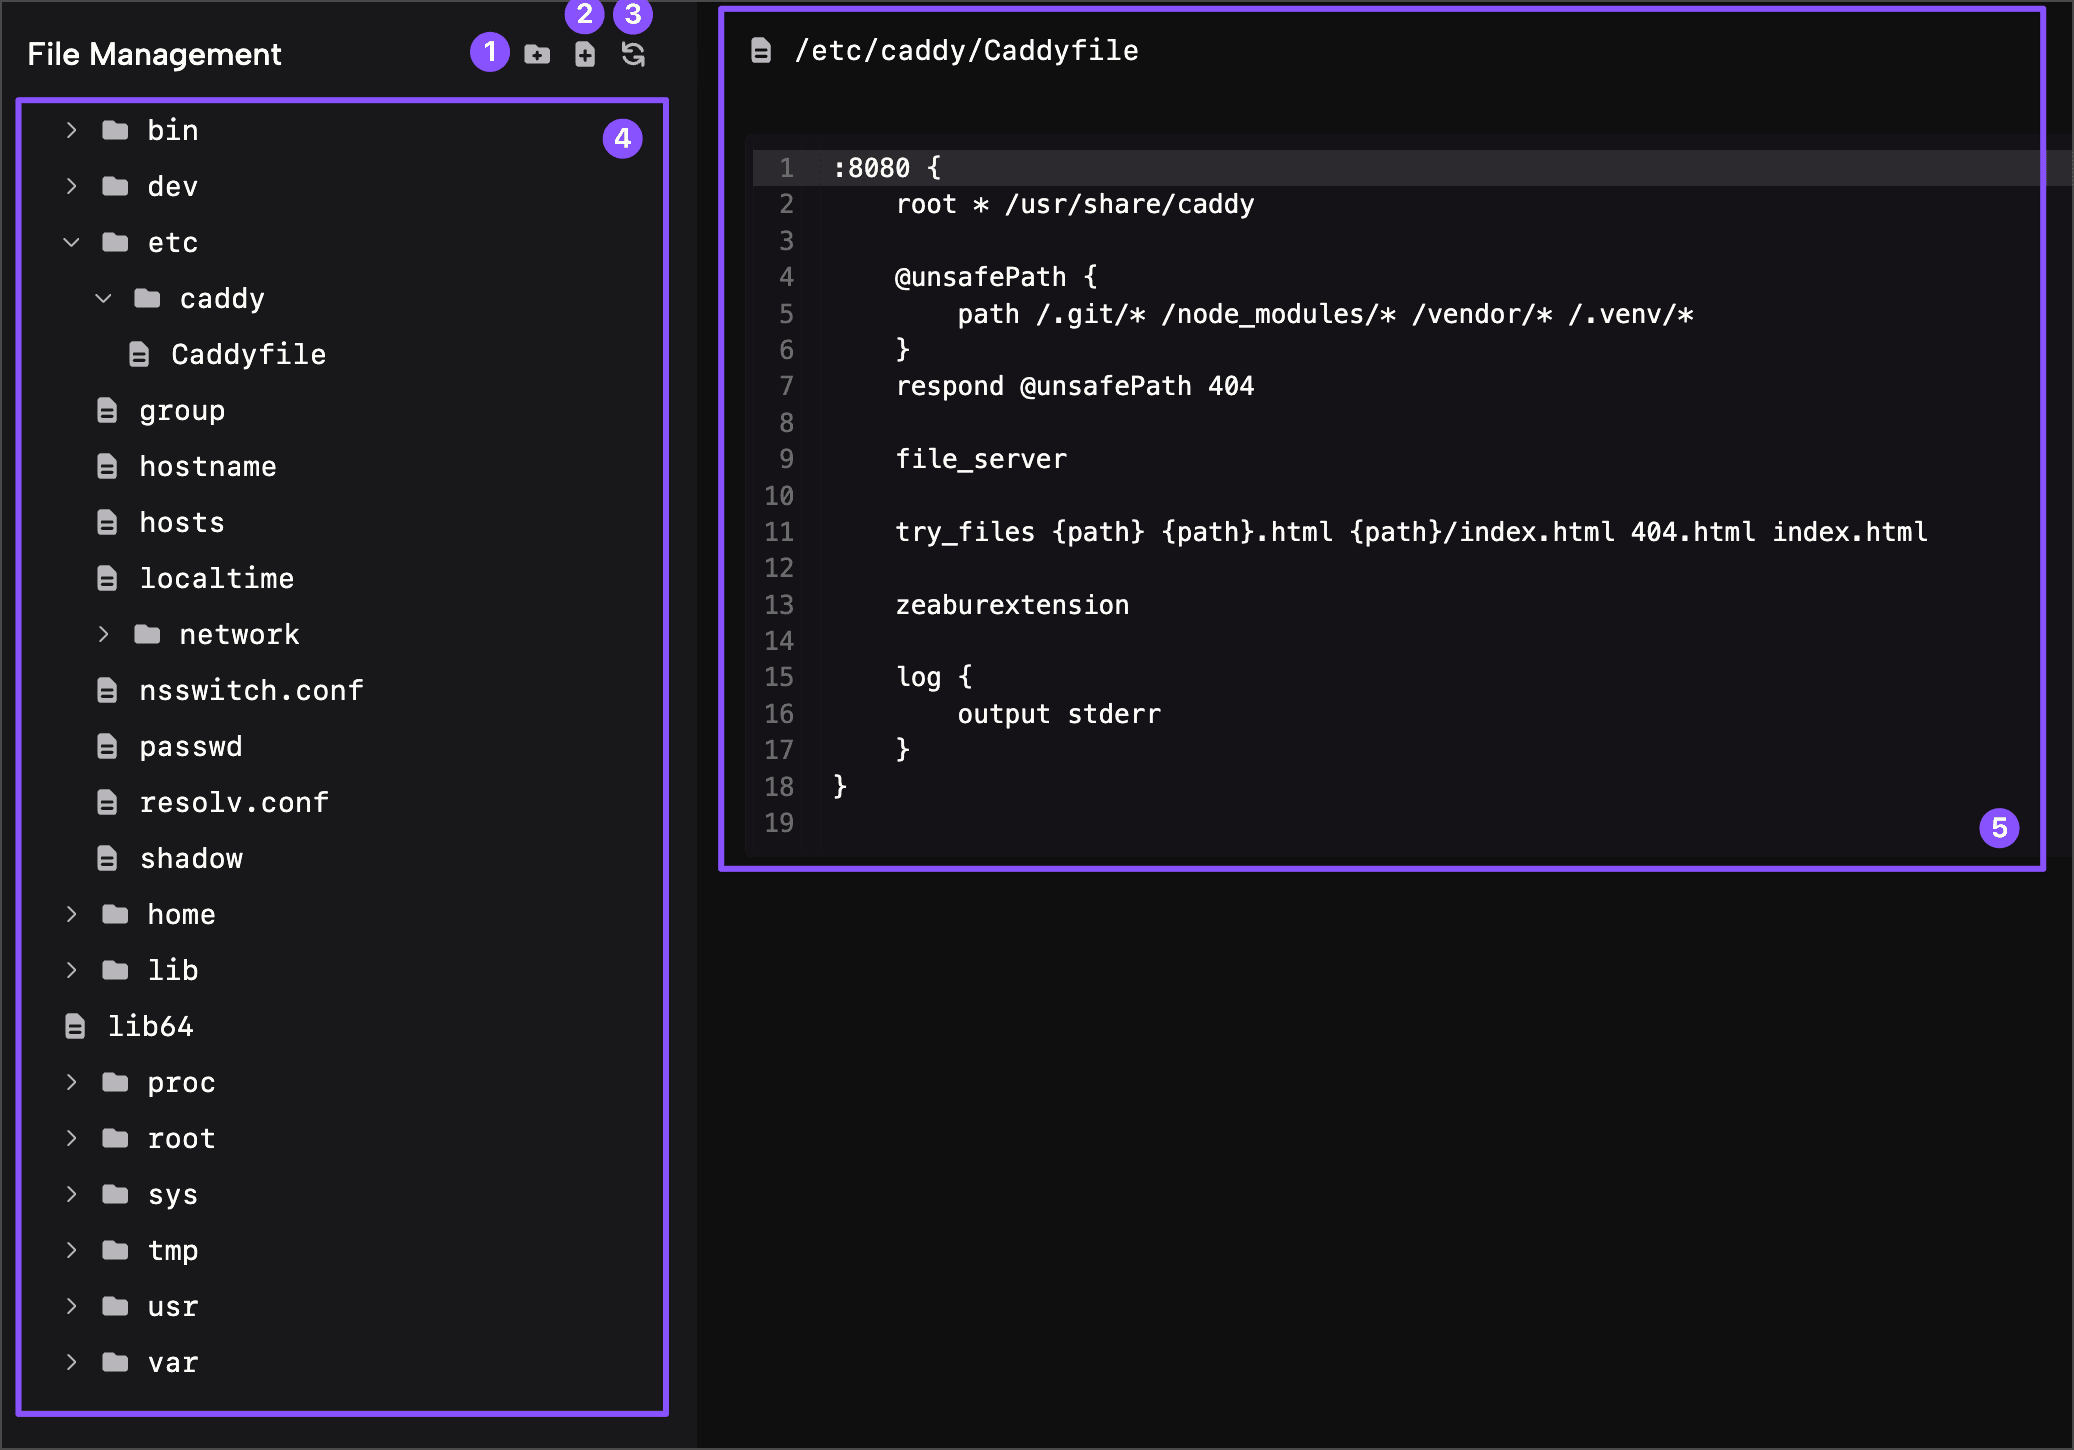Click the passwd file icon
Image resolution: width=2074 pixels, height=1450 pixels.
pyautogui.click(x=107, y=746)
